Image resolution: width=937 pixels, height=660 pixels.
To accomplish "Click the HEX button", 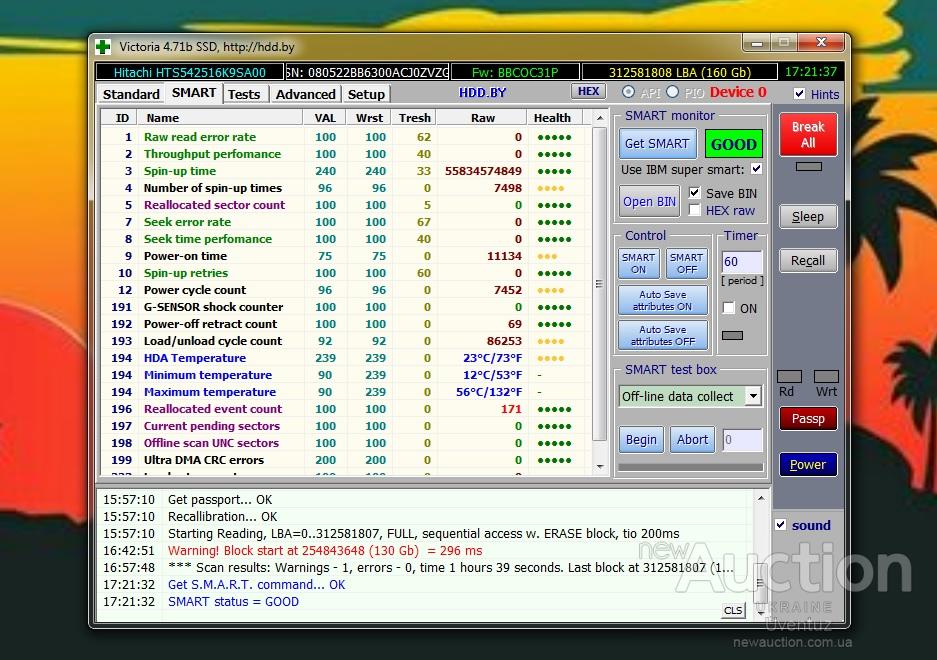I will 588,91.
